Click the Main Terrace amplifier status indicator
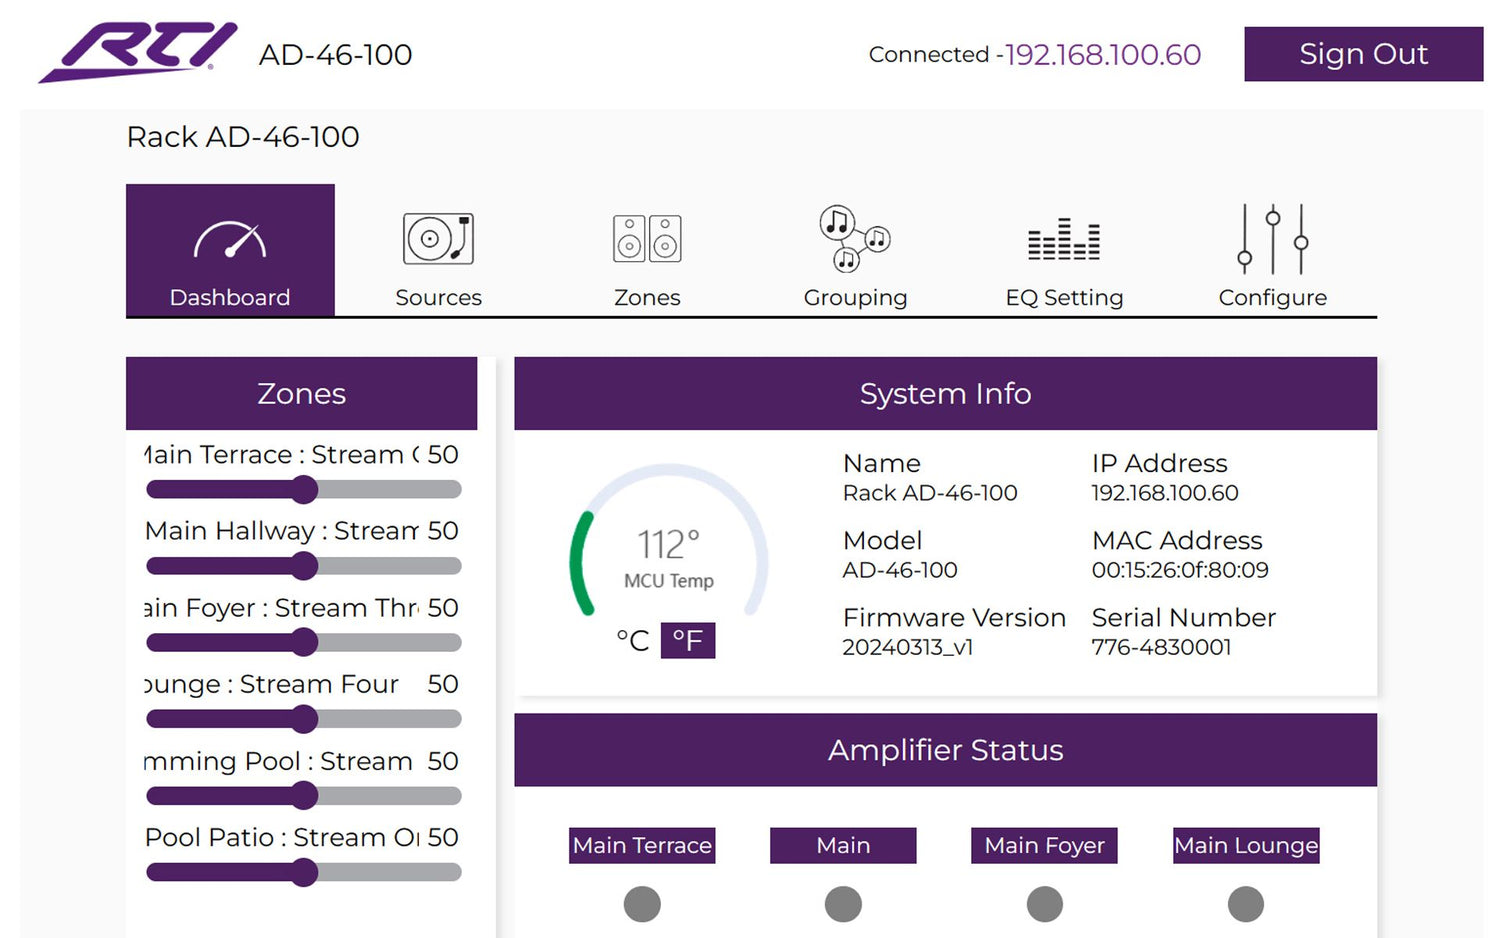This screenshot has height=938, width=1500. coord(642,904)
